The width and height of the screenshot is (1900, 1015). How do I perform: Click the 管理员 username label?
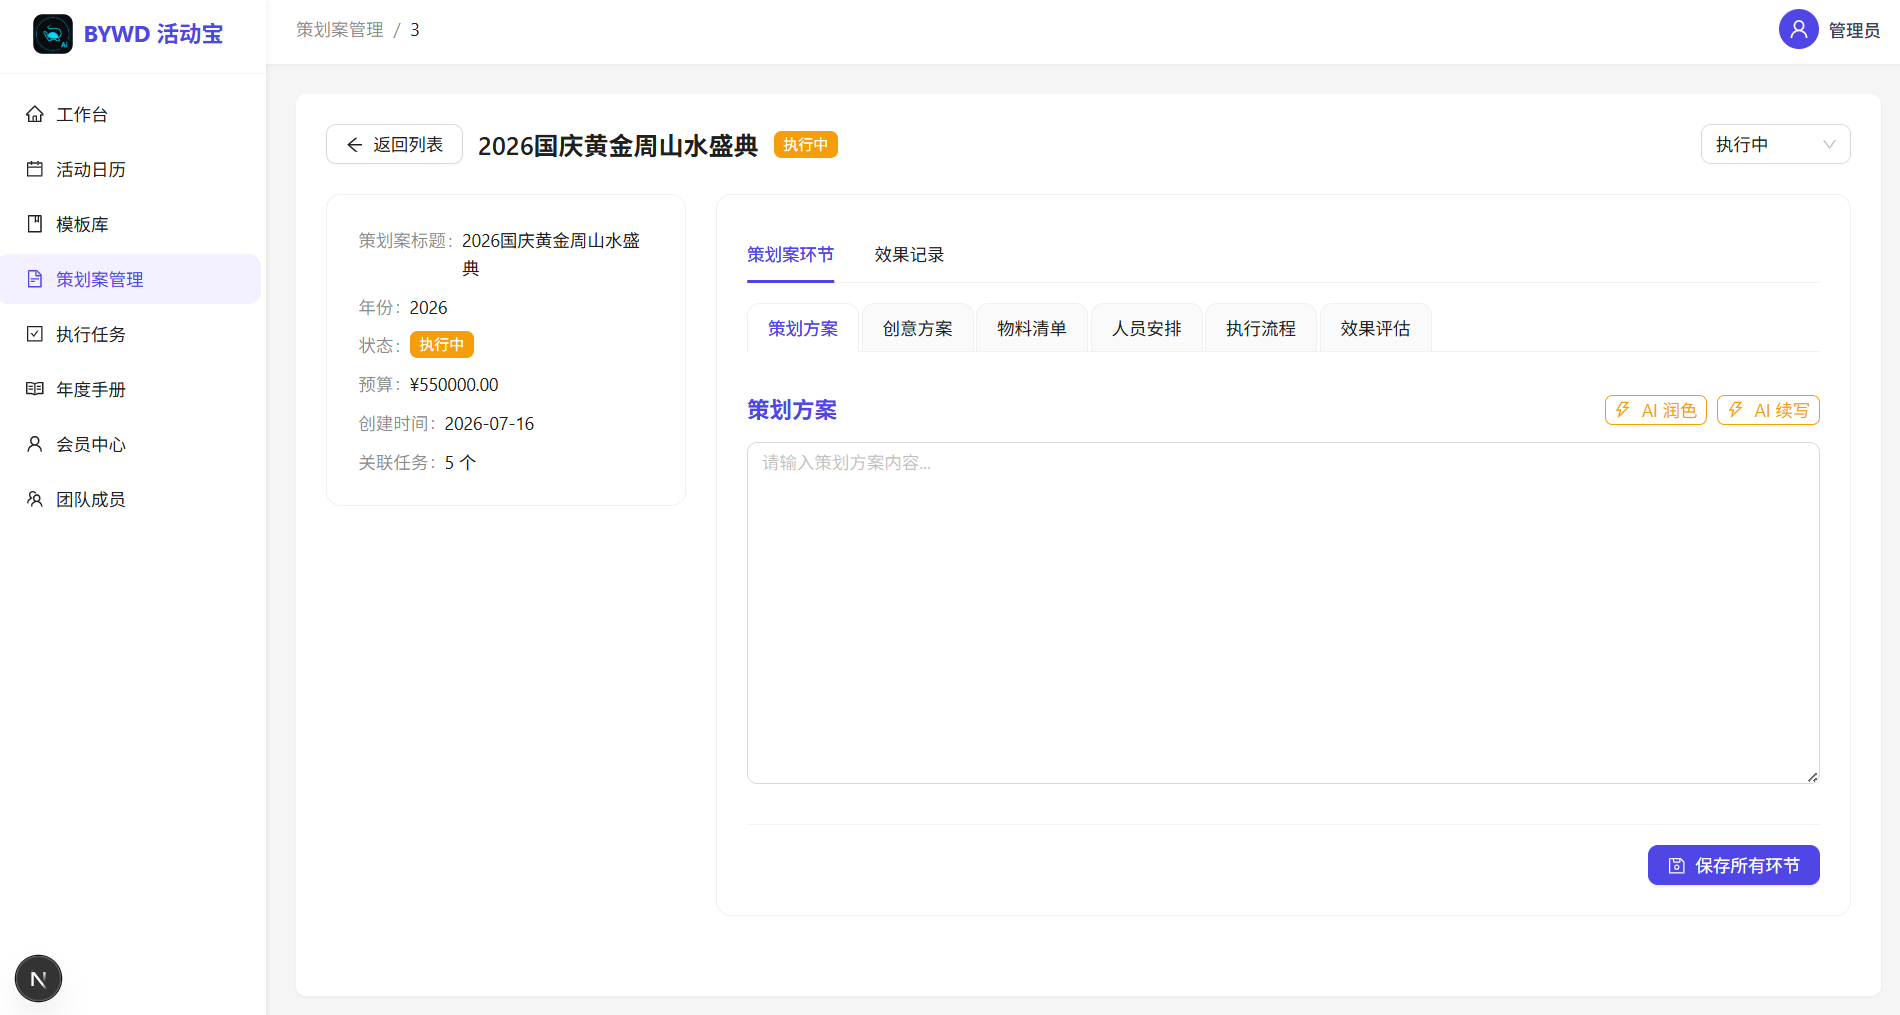pyautogui.click(x=1854, y=30)
